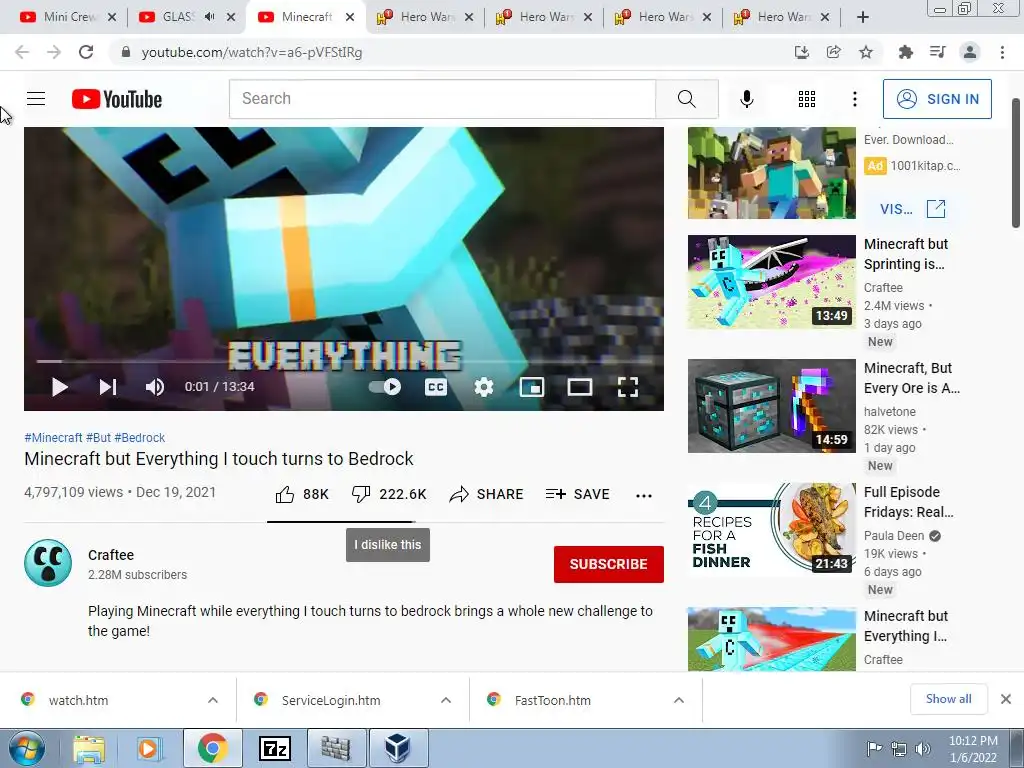Go back in browser history

(22, 52)
